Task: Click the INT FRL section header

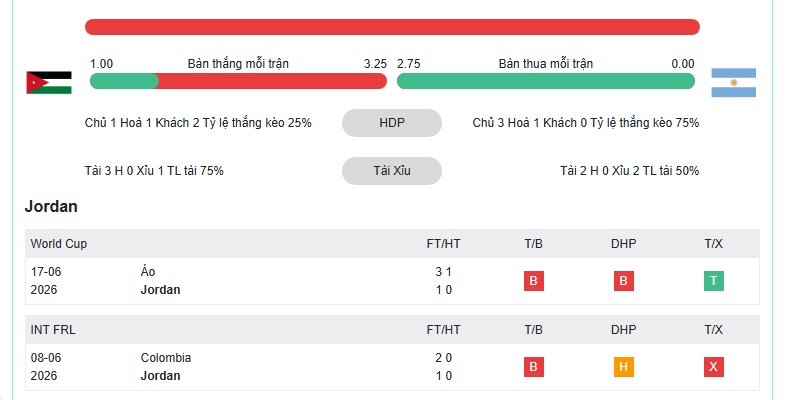Action: pyautogui.click(x=392, y=330)
